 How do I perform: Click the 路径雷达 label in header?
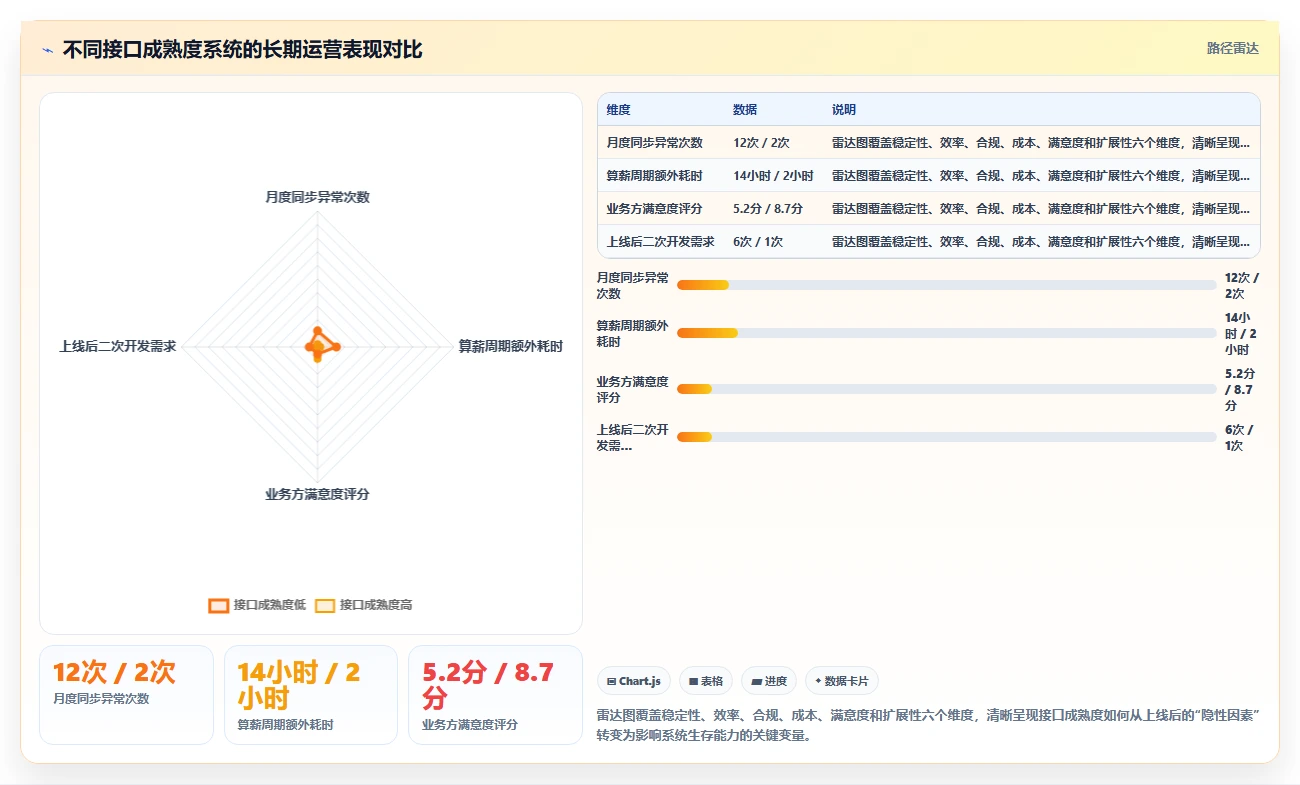click(1232, 48)
